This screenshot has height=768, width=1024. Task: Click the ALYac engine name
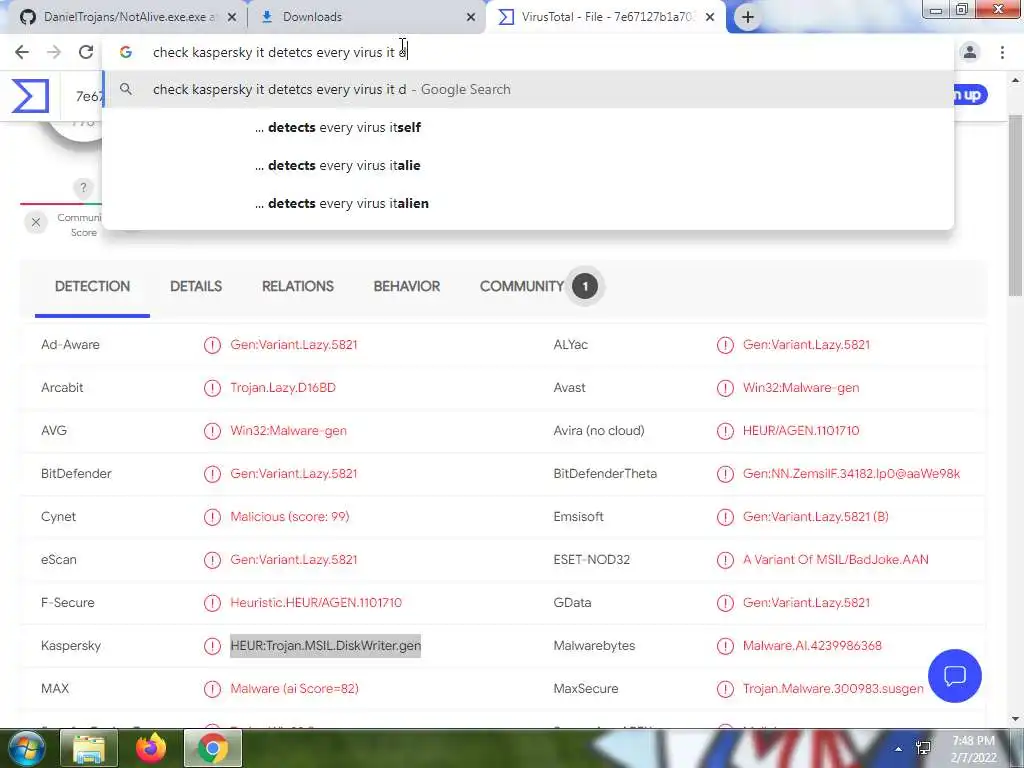[x=570, y=345]
